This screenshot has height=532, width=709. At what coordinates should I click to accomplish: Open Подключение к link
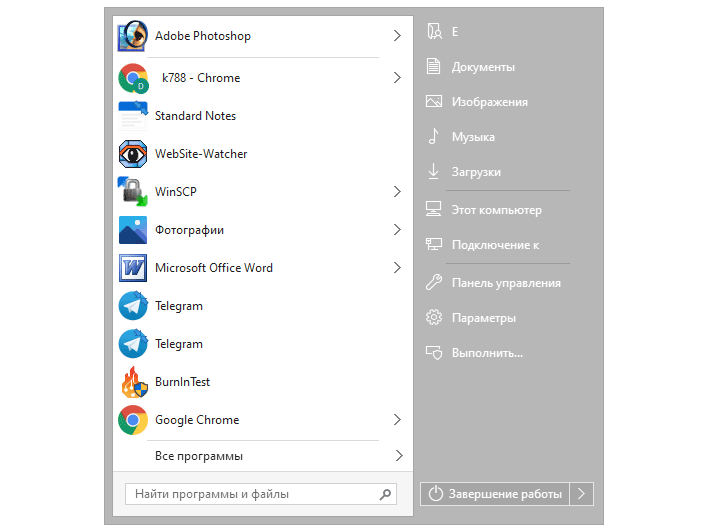click(x=497, y=245)
